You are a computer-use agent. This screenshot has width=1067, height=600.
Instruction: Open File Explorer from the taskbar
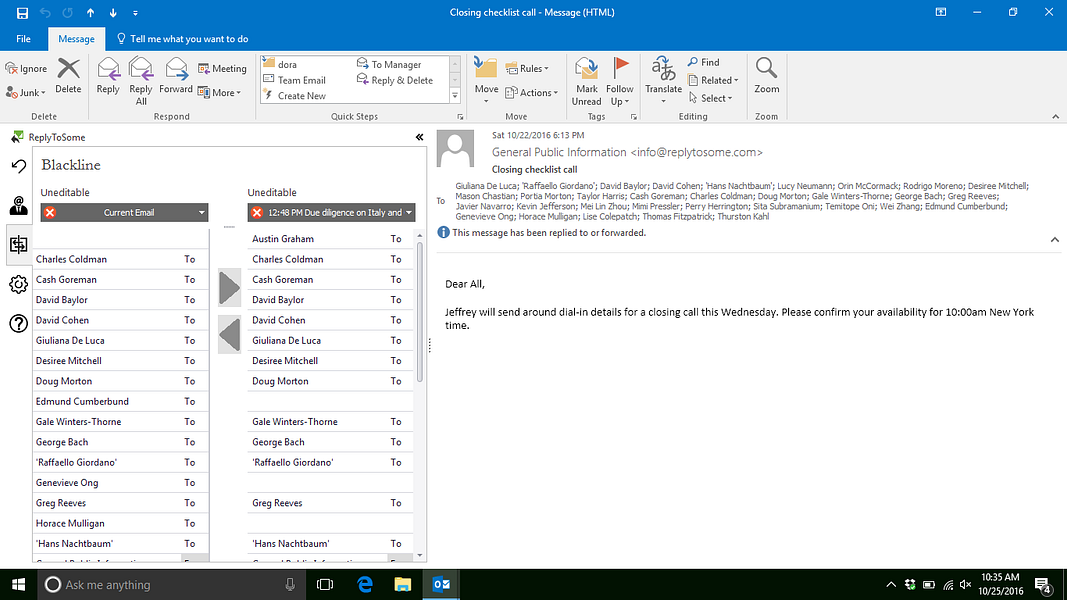403,584
